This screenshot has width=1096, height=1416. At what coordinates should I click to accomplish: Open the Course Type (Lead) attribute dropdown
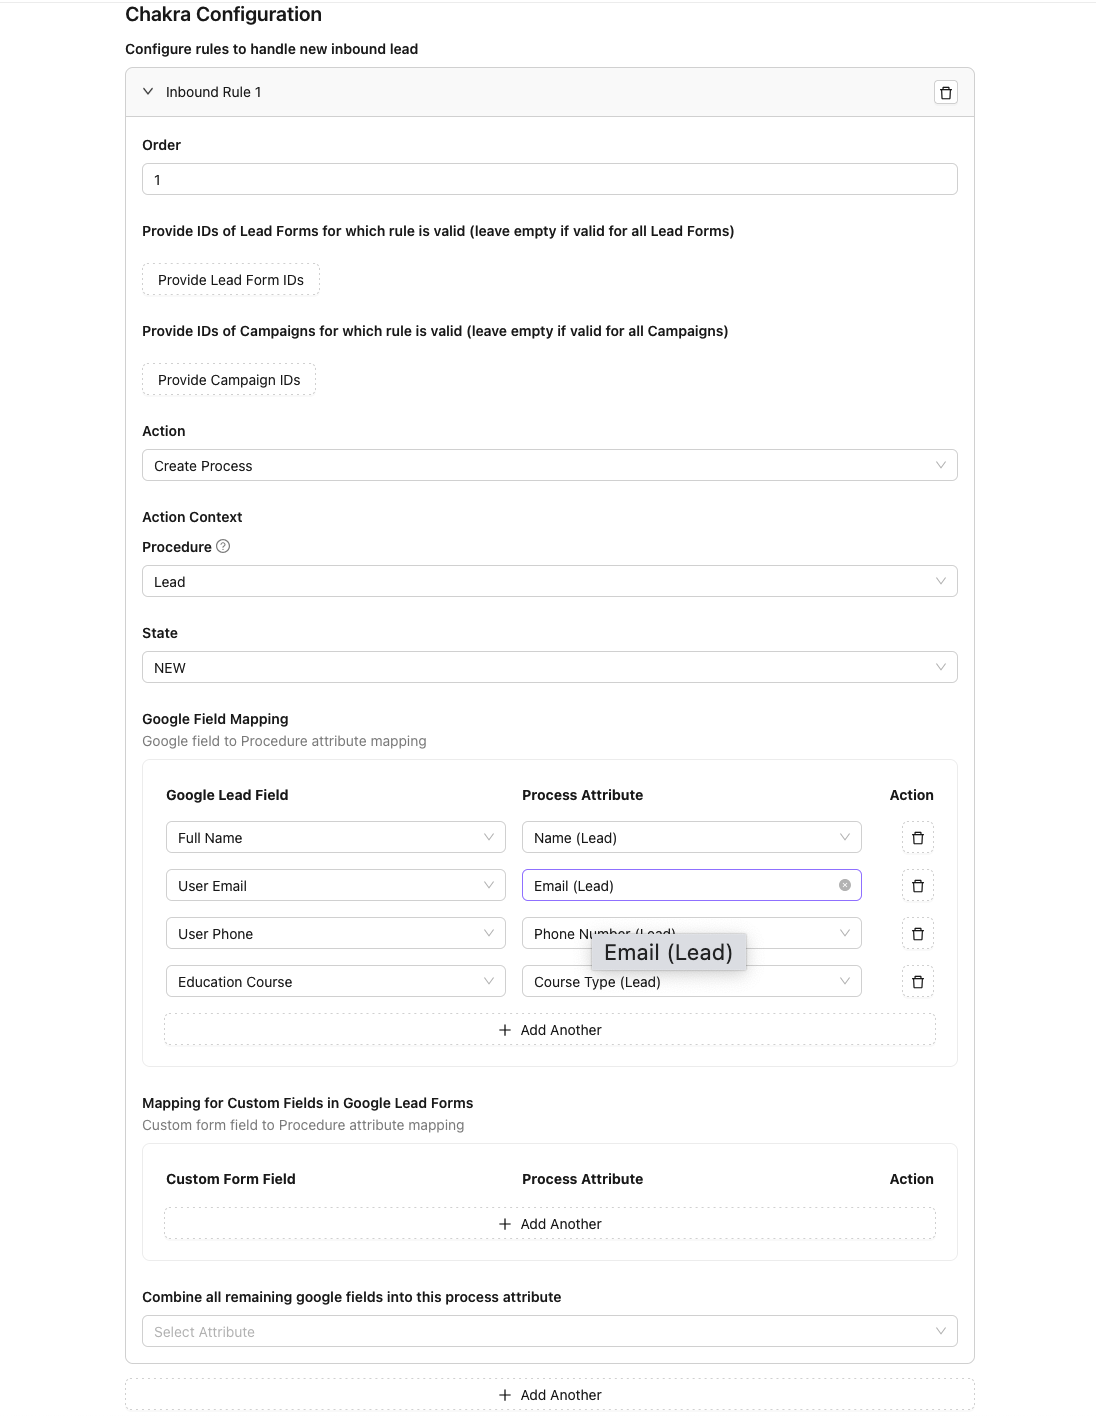pyautogui.click(x=691, y=982)
